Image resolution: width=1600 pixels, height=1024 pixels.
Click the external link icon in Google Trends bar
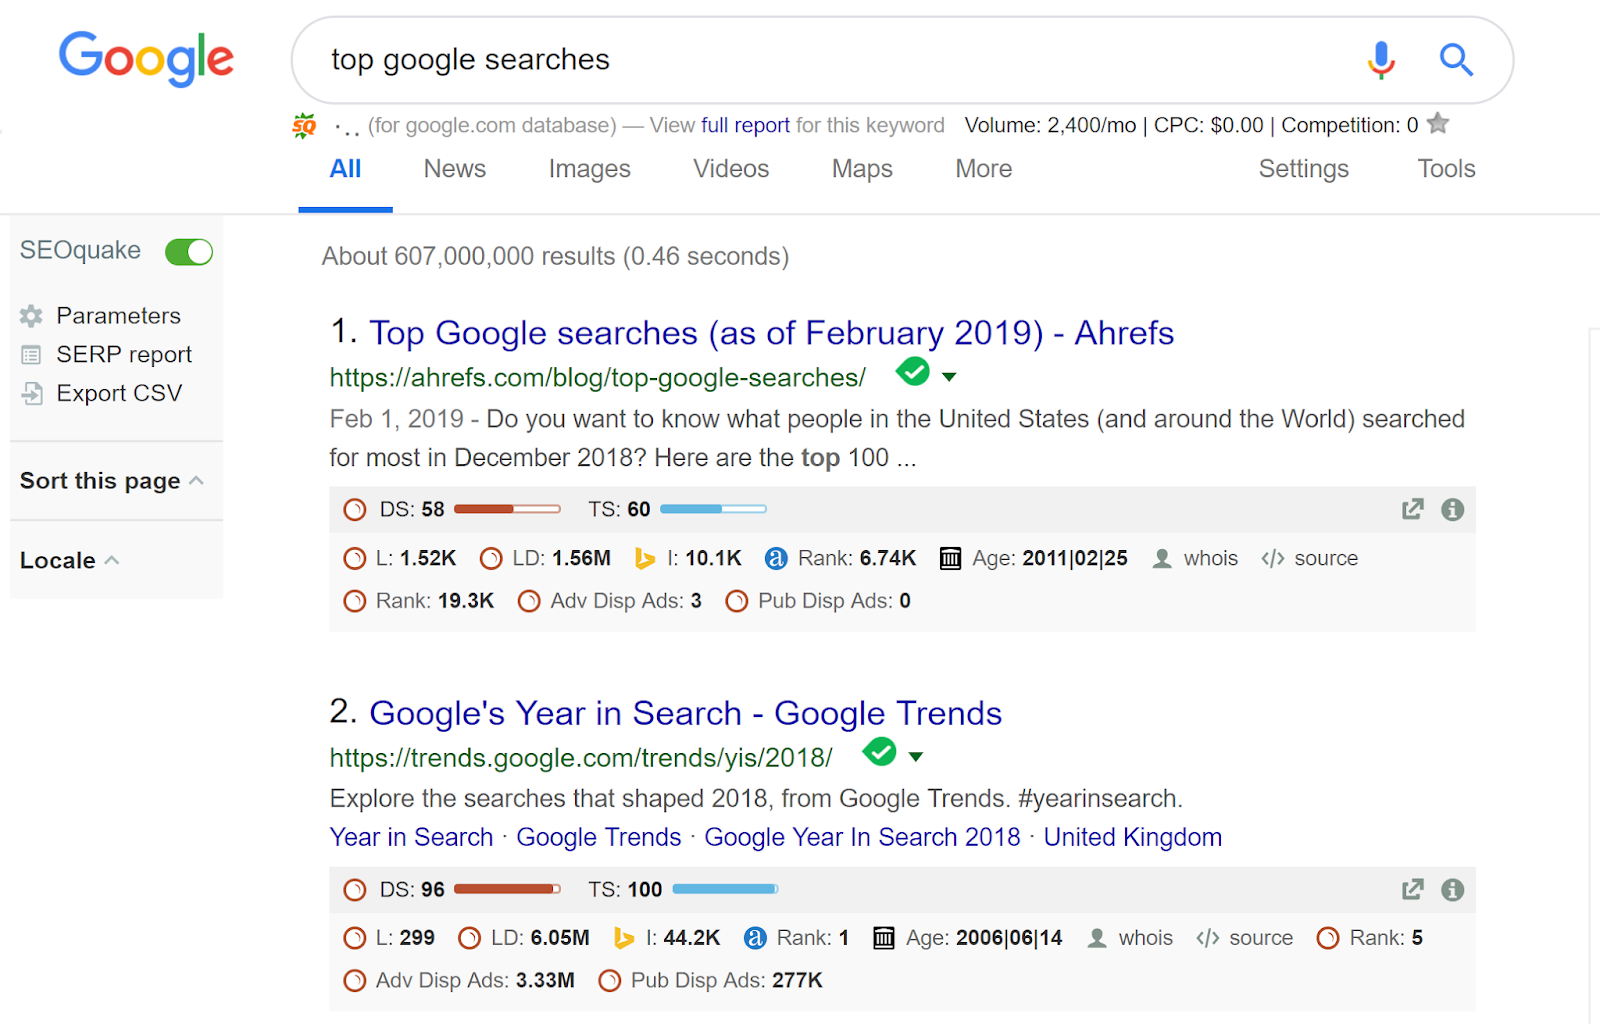pyautogui.click(x=1412, y=890)
